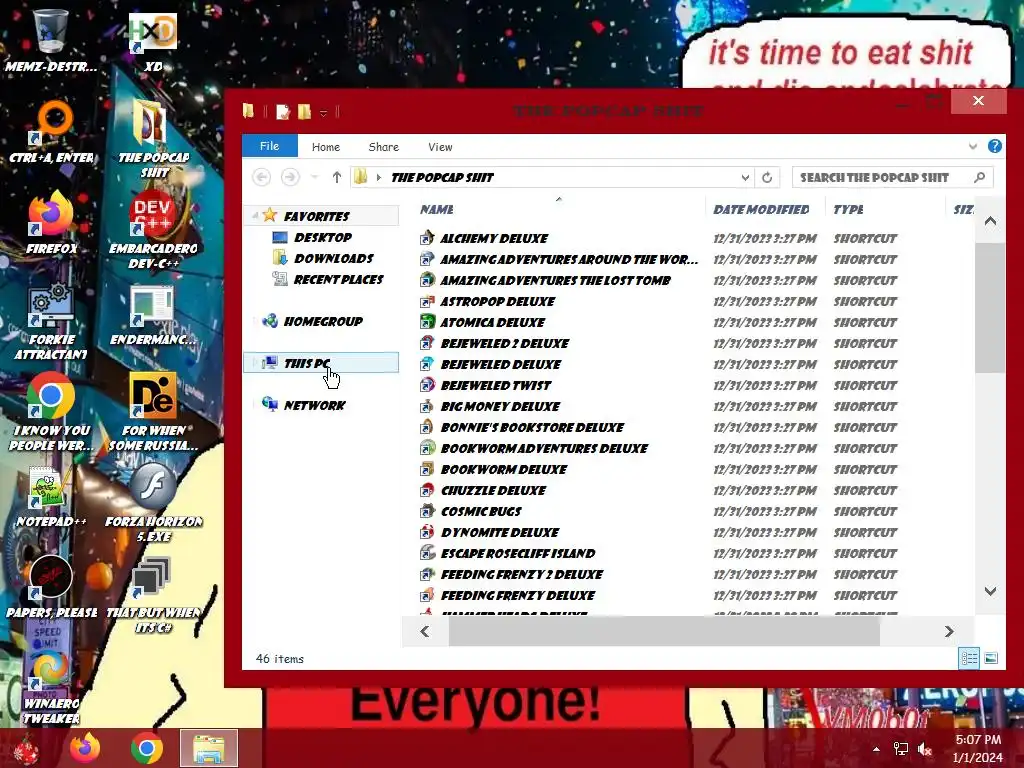Click the horizontal scrollbar right arrow

click(949, 631)
